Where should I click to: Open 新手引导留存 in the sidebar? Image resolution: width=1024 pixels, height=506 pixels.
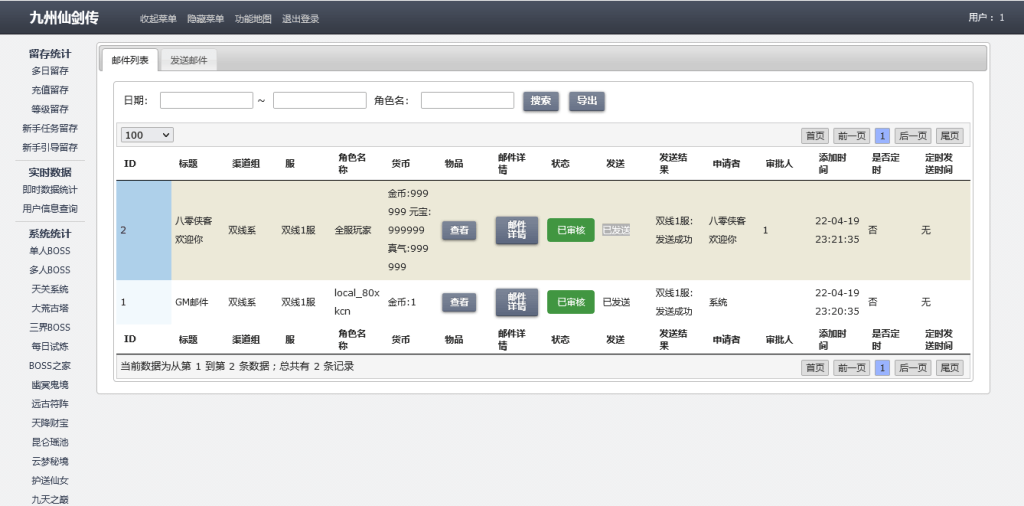[50, 148]
